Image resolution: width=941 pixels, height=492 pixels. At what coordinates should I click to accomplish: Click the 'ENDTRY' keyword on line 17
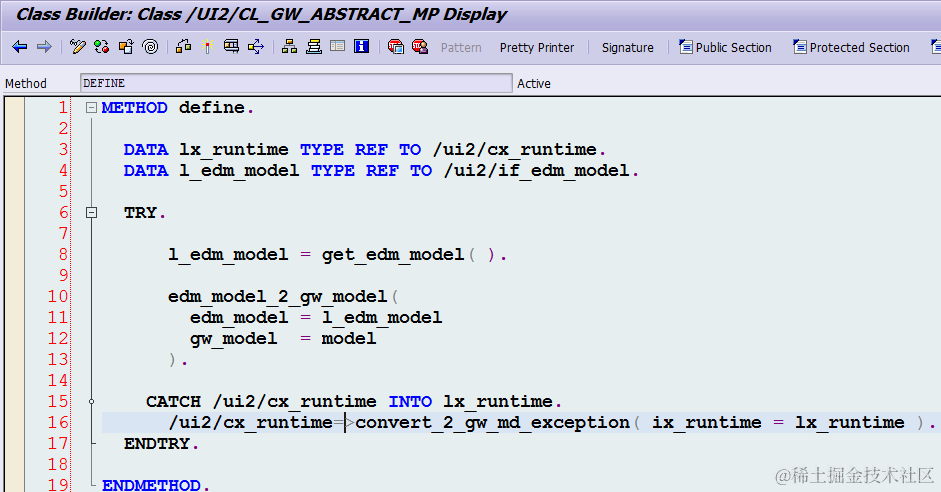pyautogui.click(x=157, y=443)
